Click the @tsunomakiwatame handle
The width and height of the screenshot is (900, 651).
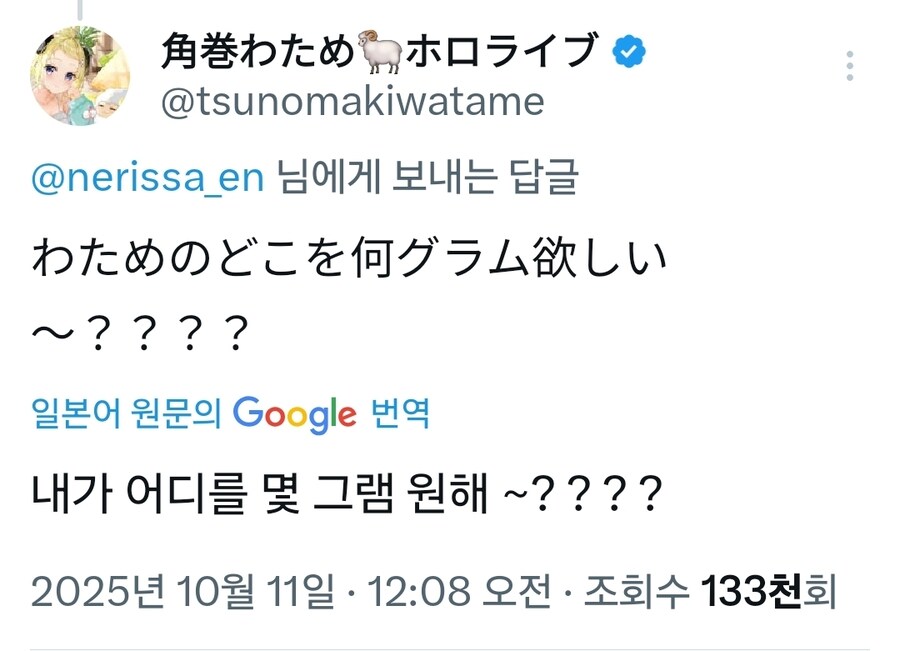tap(352, 102)
